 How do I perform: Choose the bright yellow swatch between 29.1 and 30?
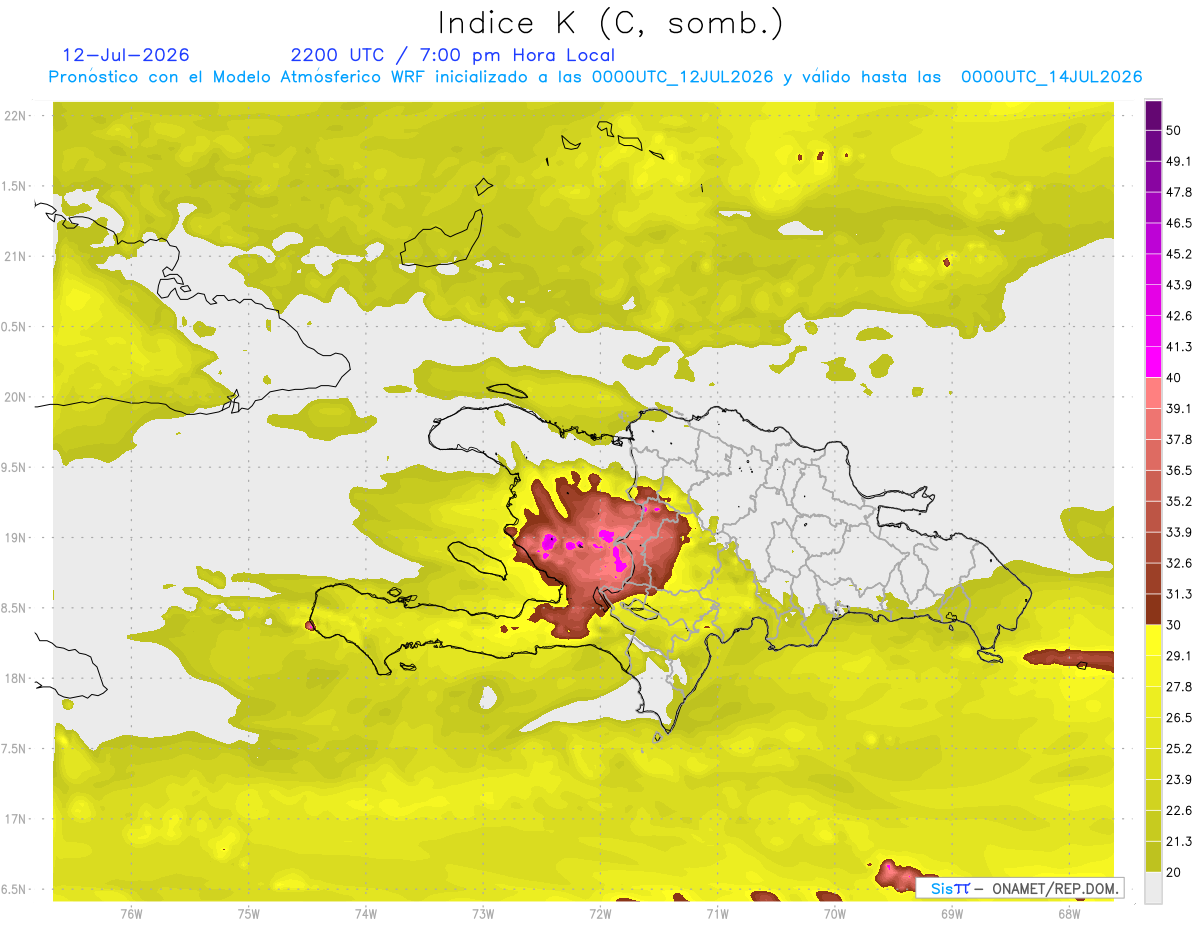[x=1153, y=640]
